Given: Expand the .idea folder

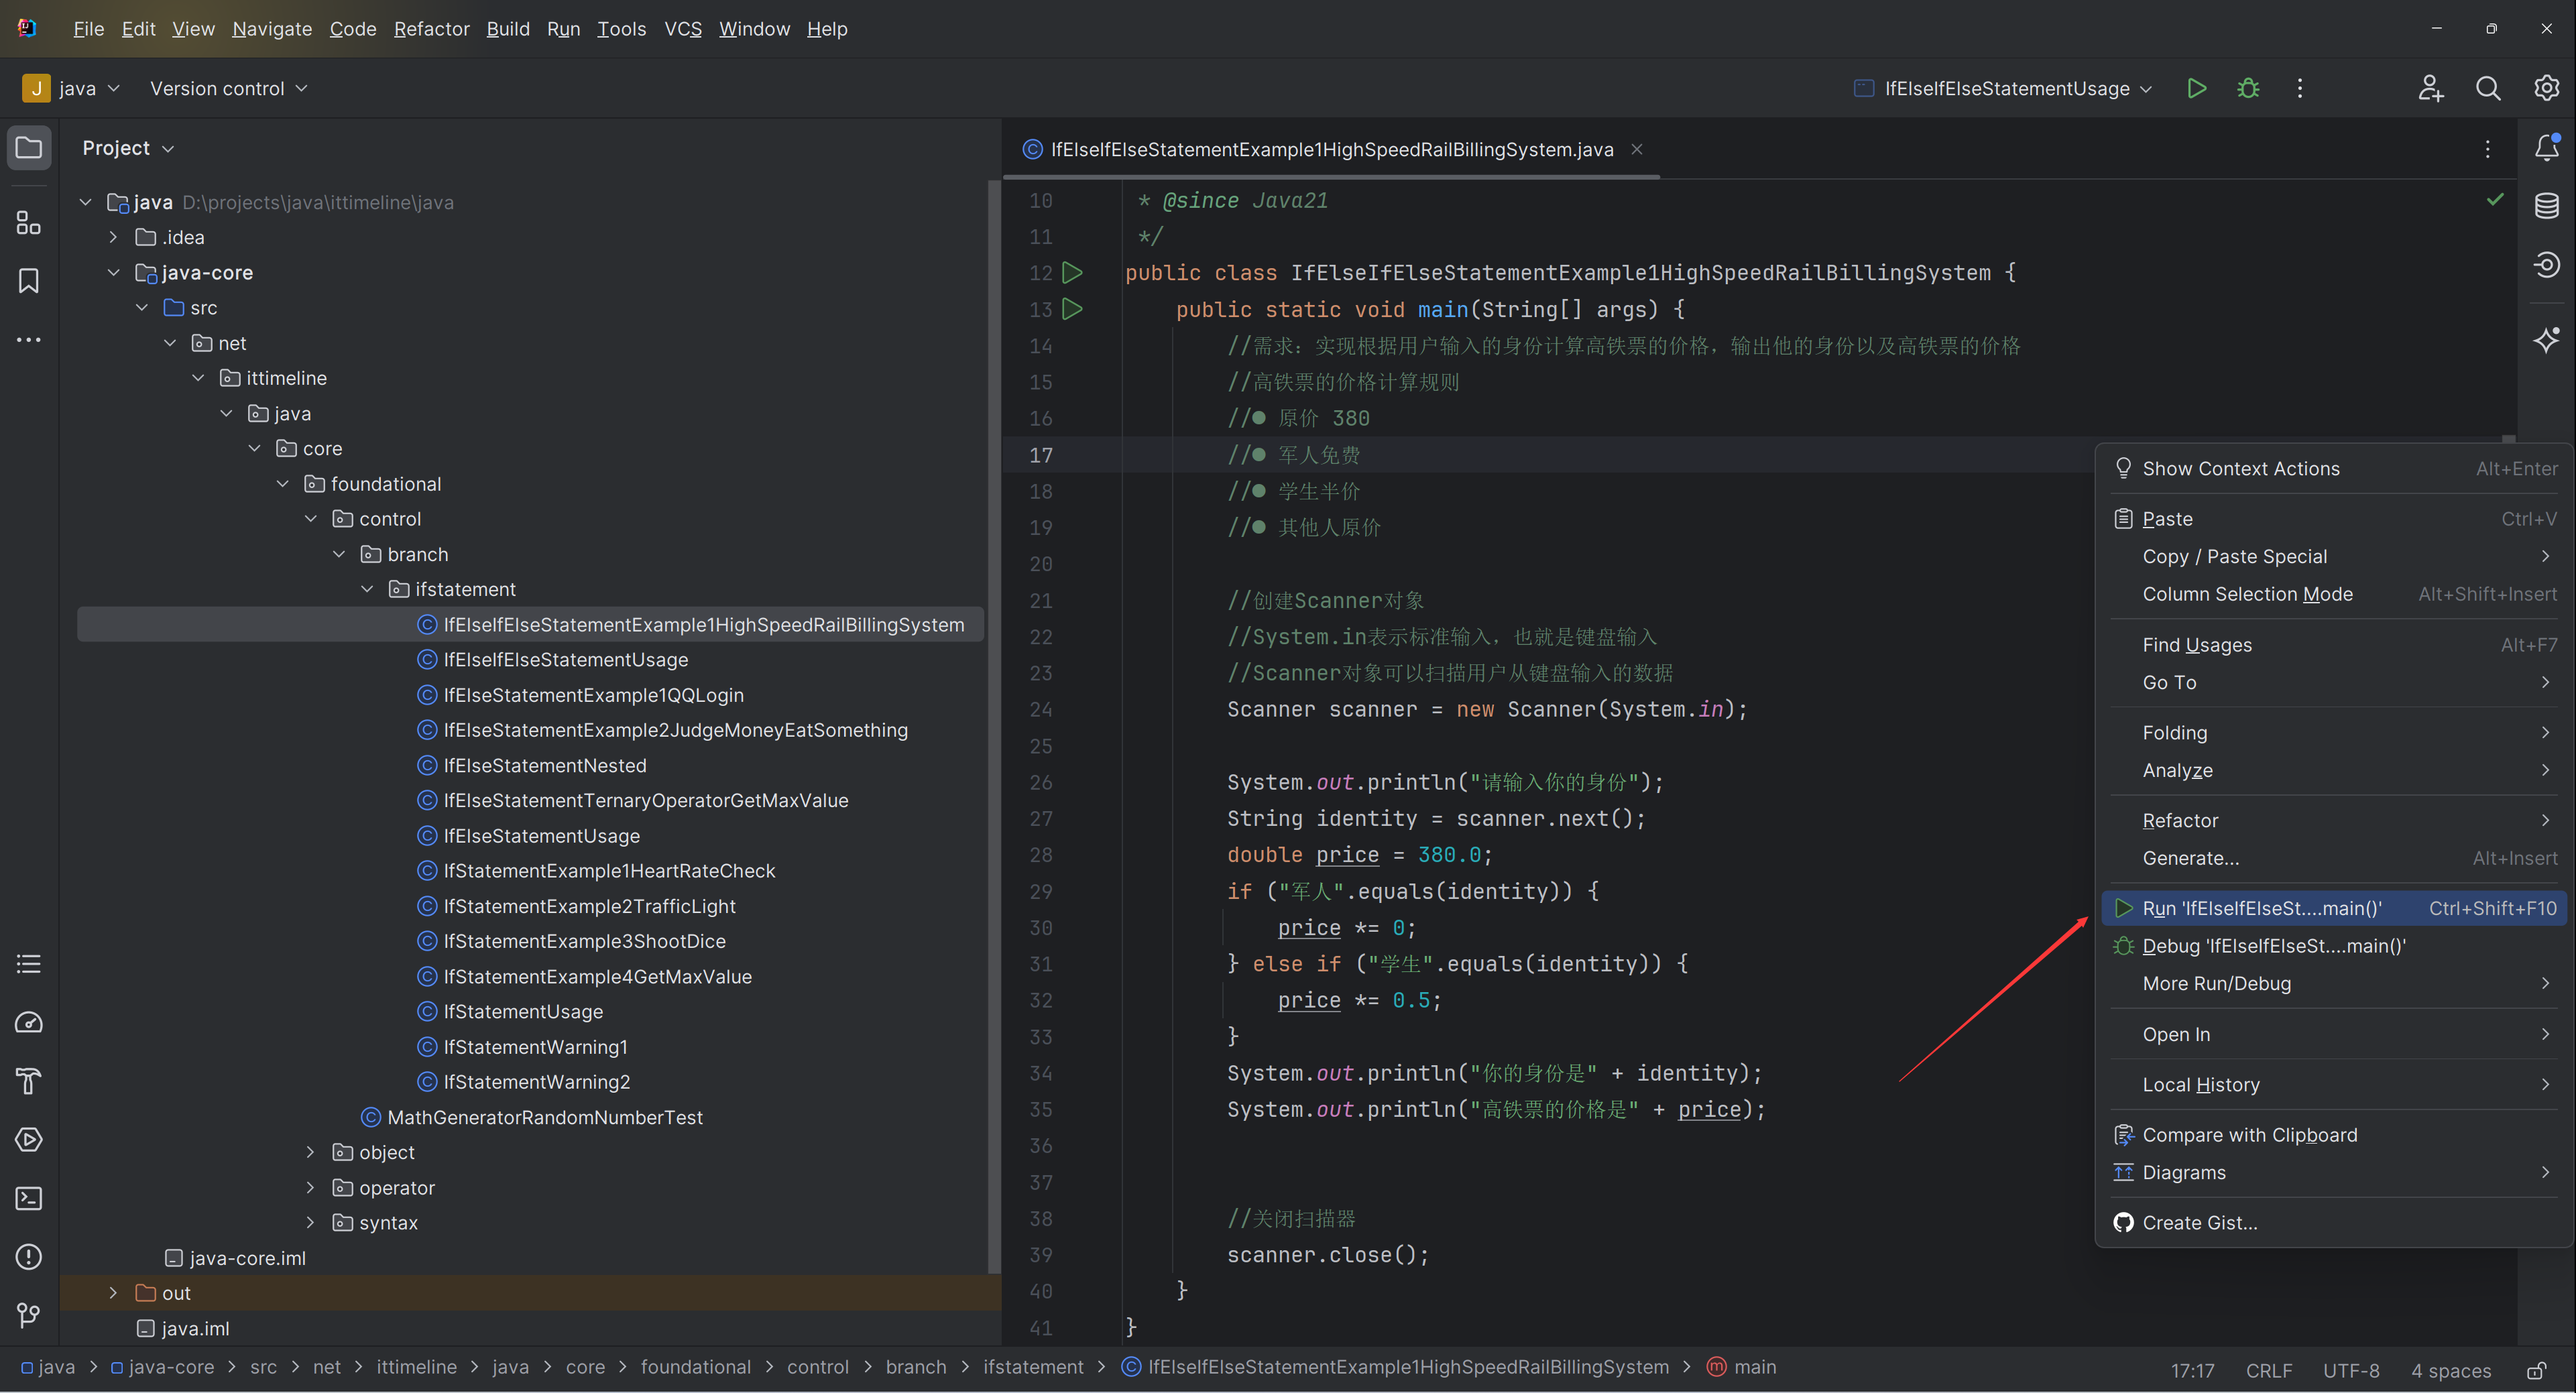Looking at the screenshot, I should (x=114, y=237).
